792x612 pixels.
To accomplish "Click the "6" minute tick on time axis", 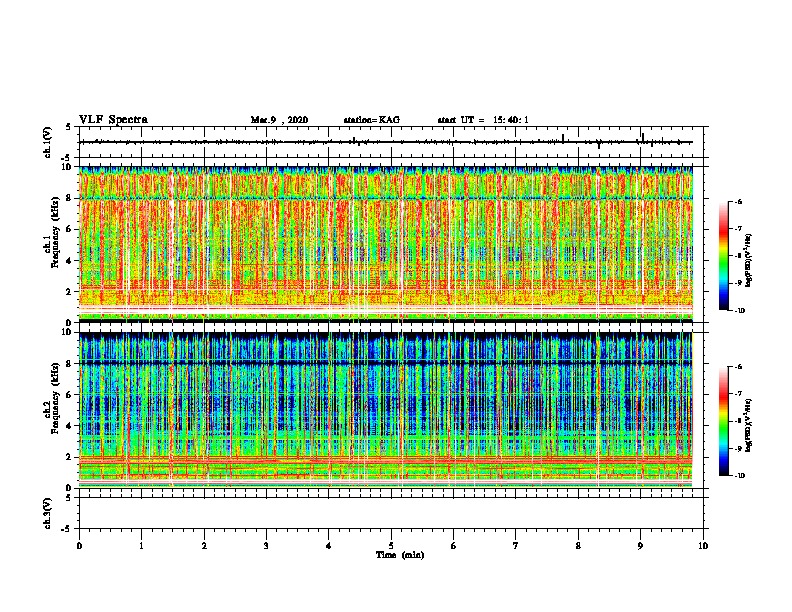I will (454, 546).
